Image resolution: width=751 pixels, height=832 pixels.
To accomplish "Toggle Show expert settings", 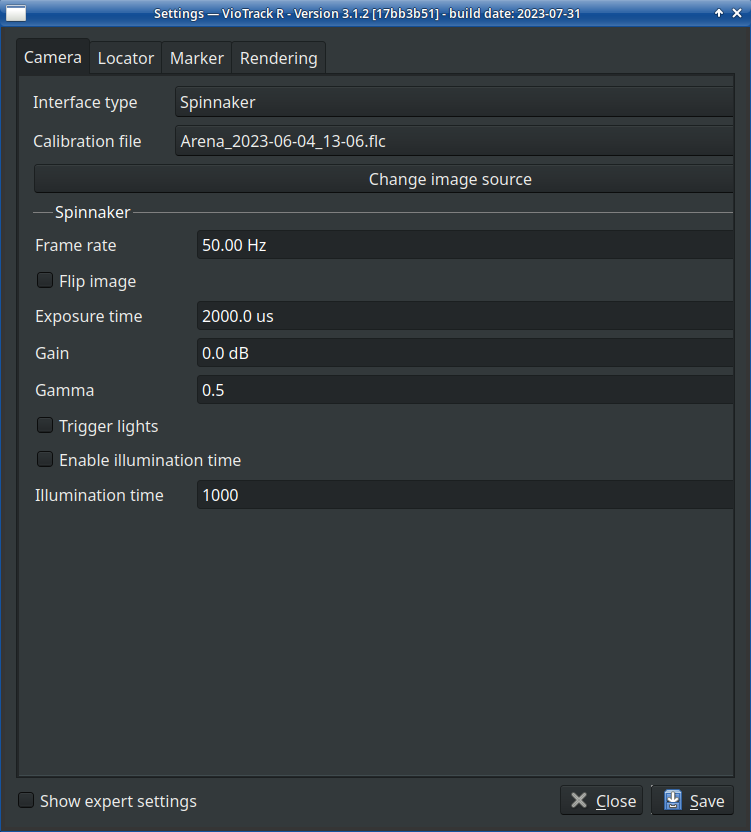I will coord(25,800).
